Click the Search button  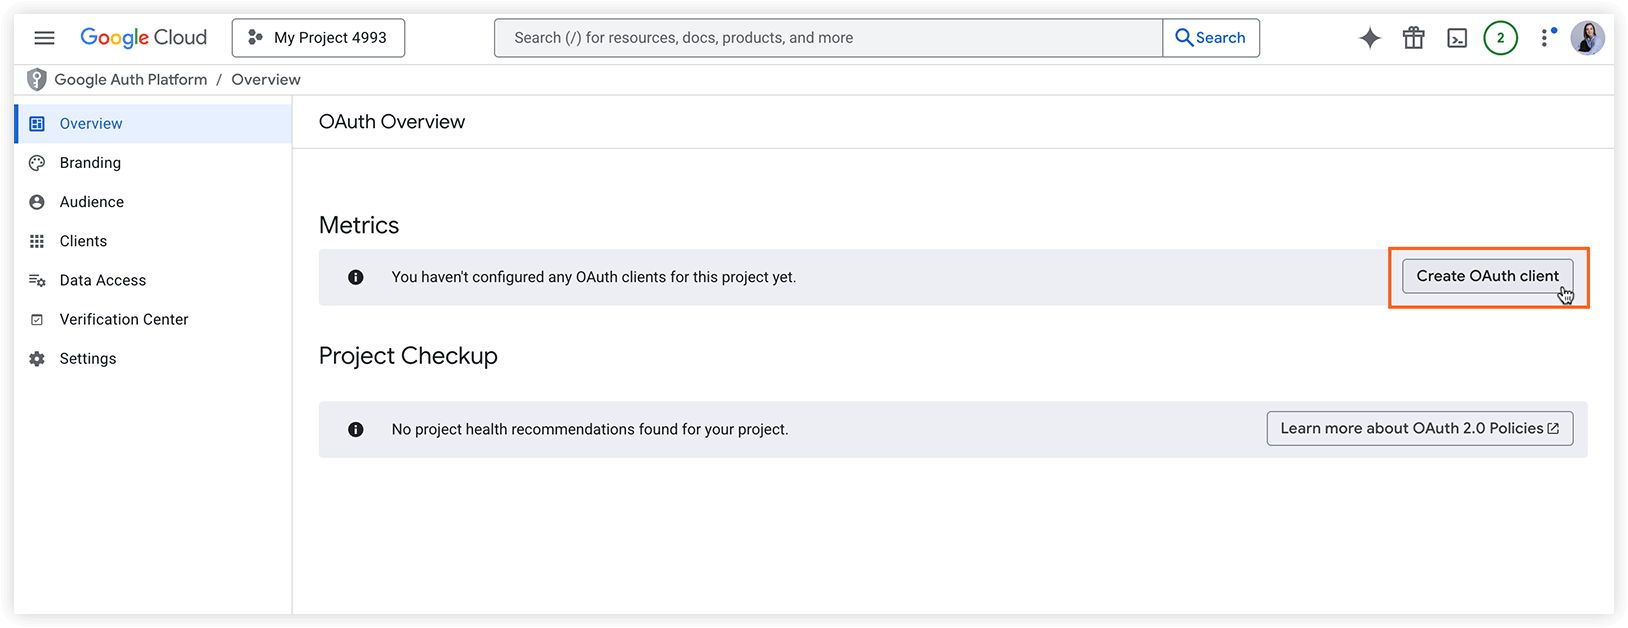pos(1211,38)
